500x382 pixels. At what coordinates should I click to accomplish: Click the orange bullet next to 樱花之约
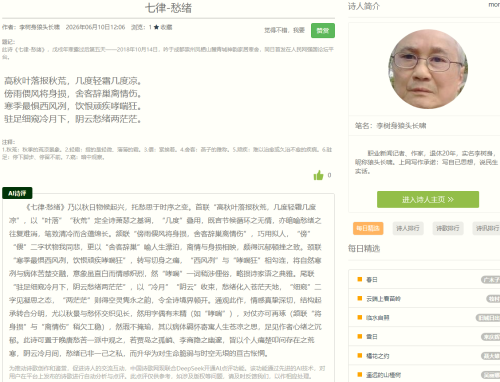[x=360, y=356]
